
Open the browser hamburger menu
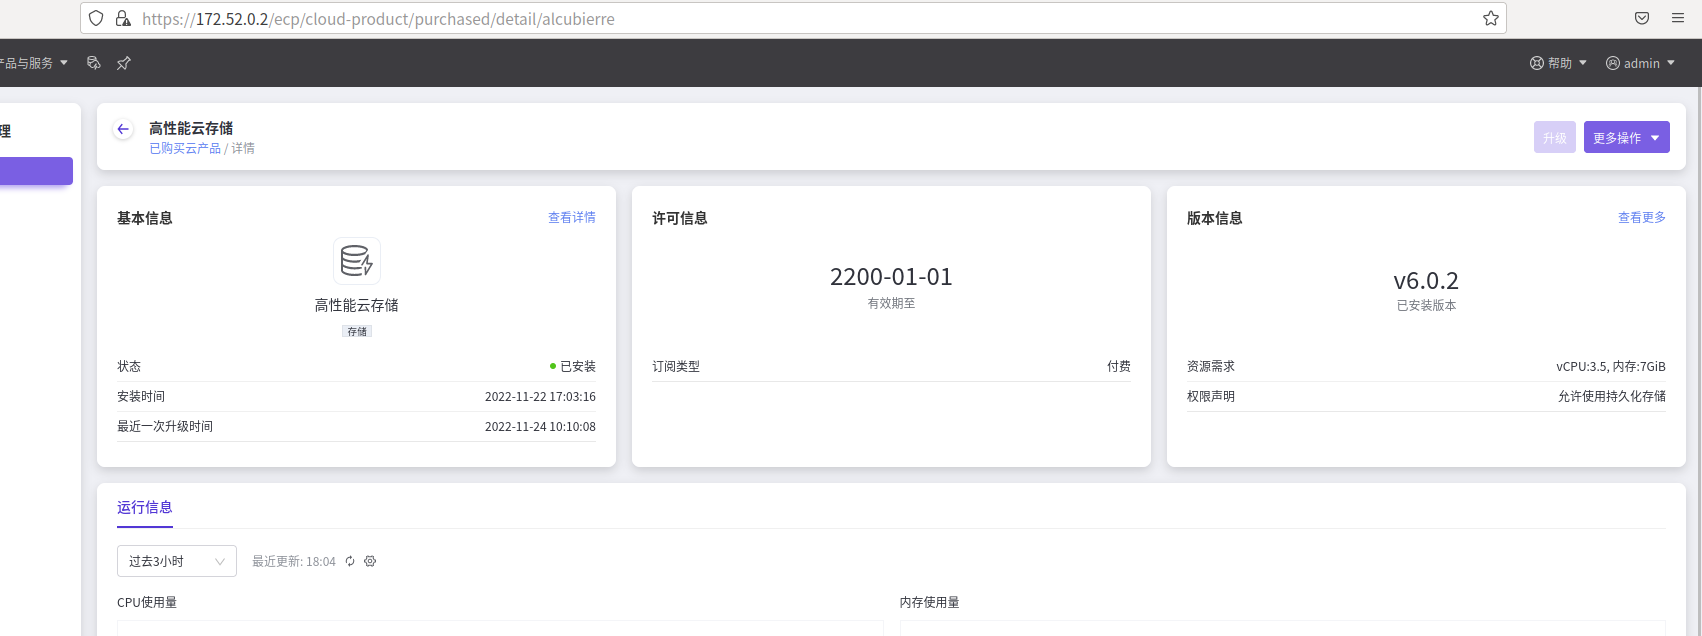click(1678, 18)
